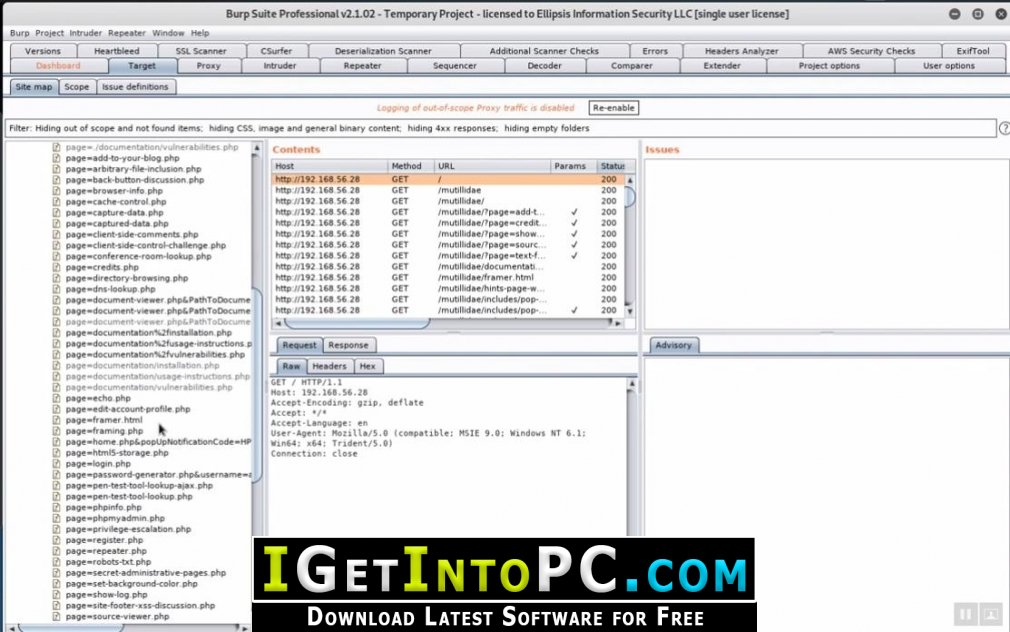Click the request pane scroll up arrow
This screenshot has width=1010, height=632.
[632, 383]
